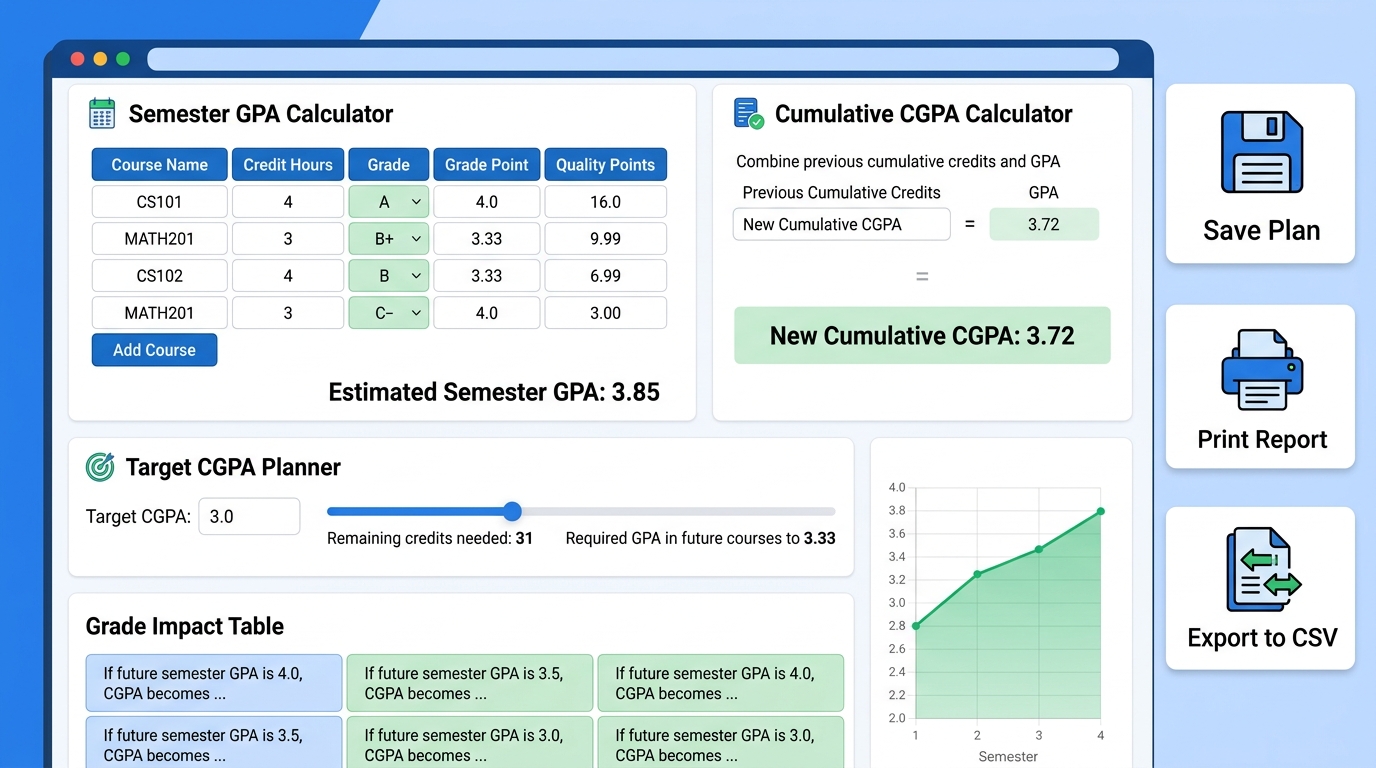Viewport: 1376px width, 768px height.
Task: Click the Print Report label
Action: [1262, 440]
